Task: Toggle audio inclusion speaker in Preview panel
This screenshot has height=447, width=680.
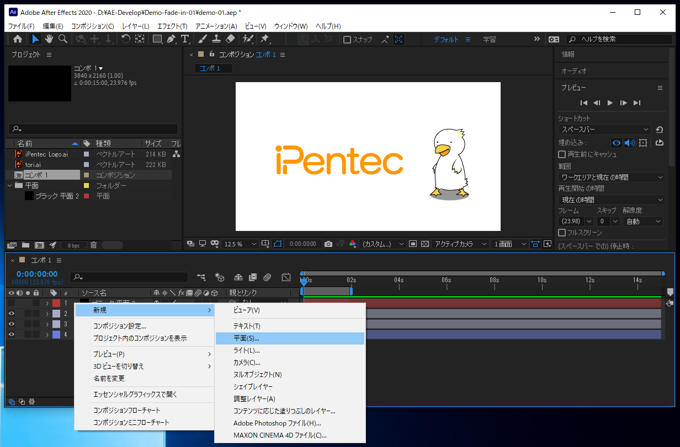Action: pyautogui.click(x=630, y=143)
